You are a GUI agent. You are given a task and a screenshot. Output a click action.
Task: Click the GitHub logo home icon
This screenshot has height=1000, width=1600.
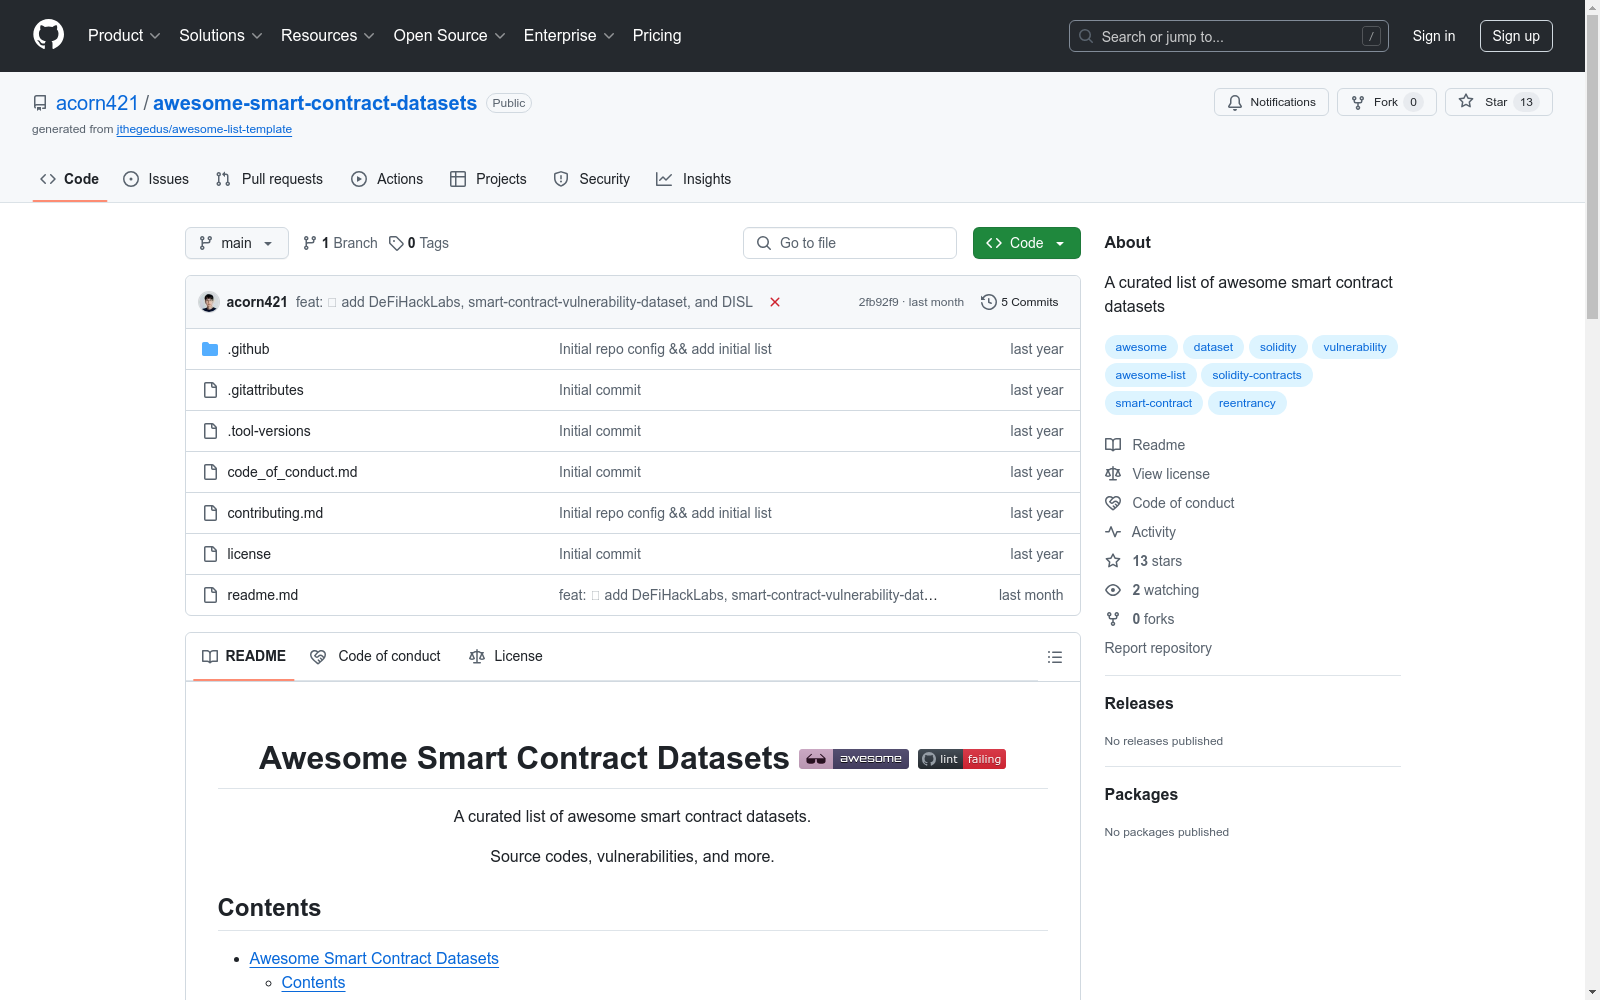[x=48, y=35]
